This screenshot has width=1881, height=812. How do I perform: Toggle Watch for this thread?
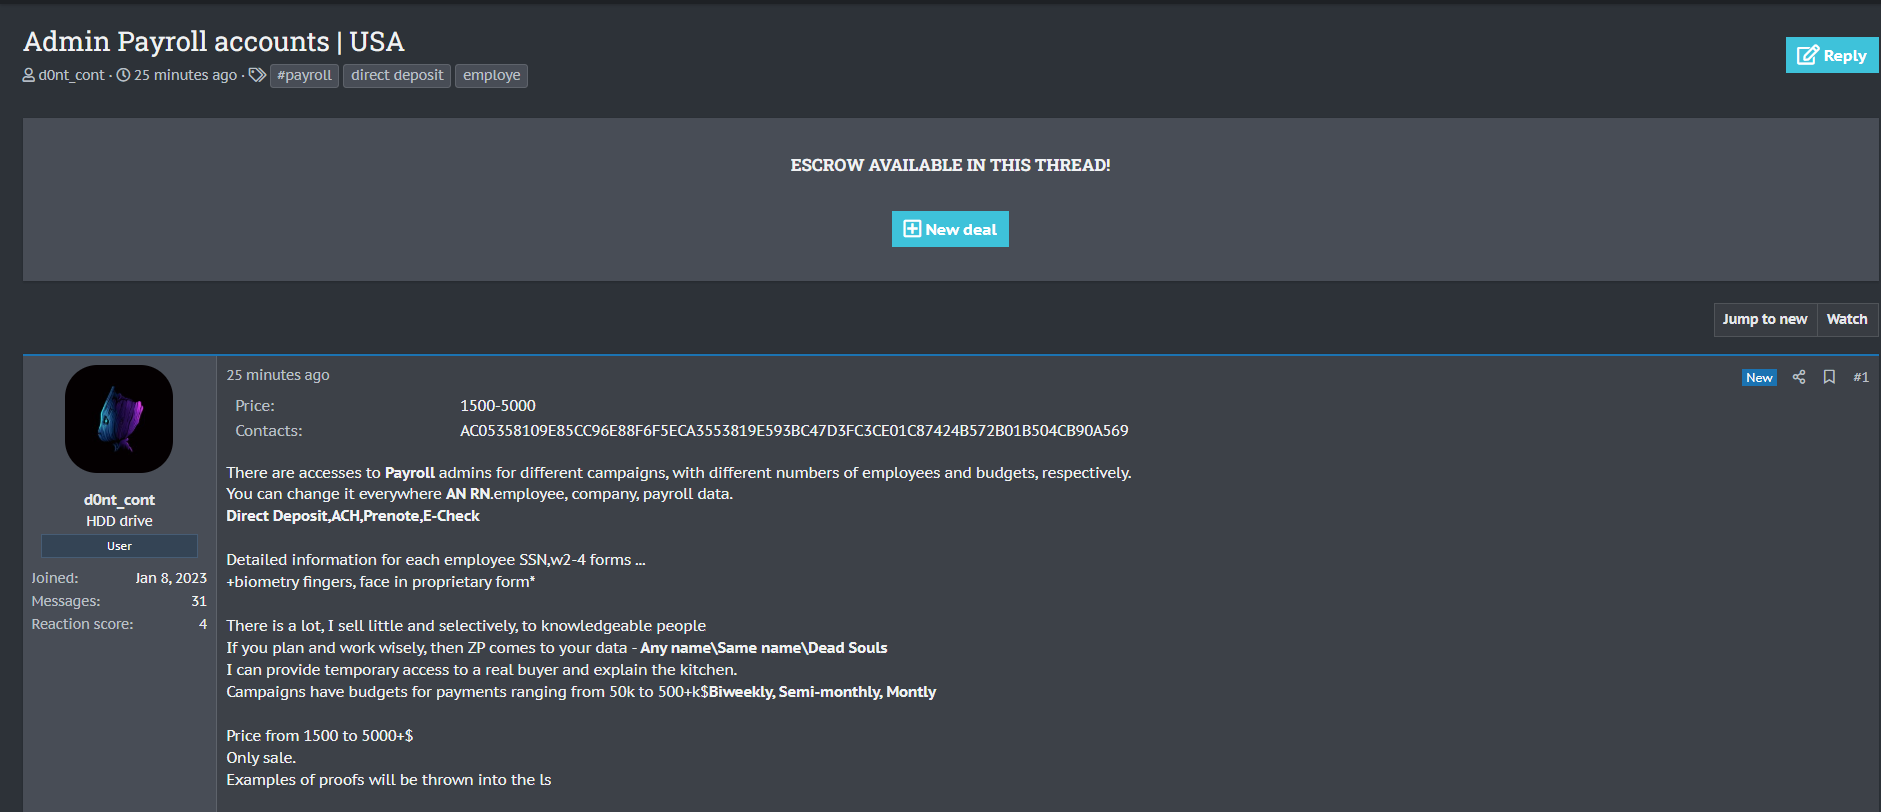coord(1846,319)
